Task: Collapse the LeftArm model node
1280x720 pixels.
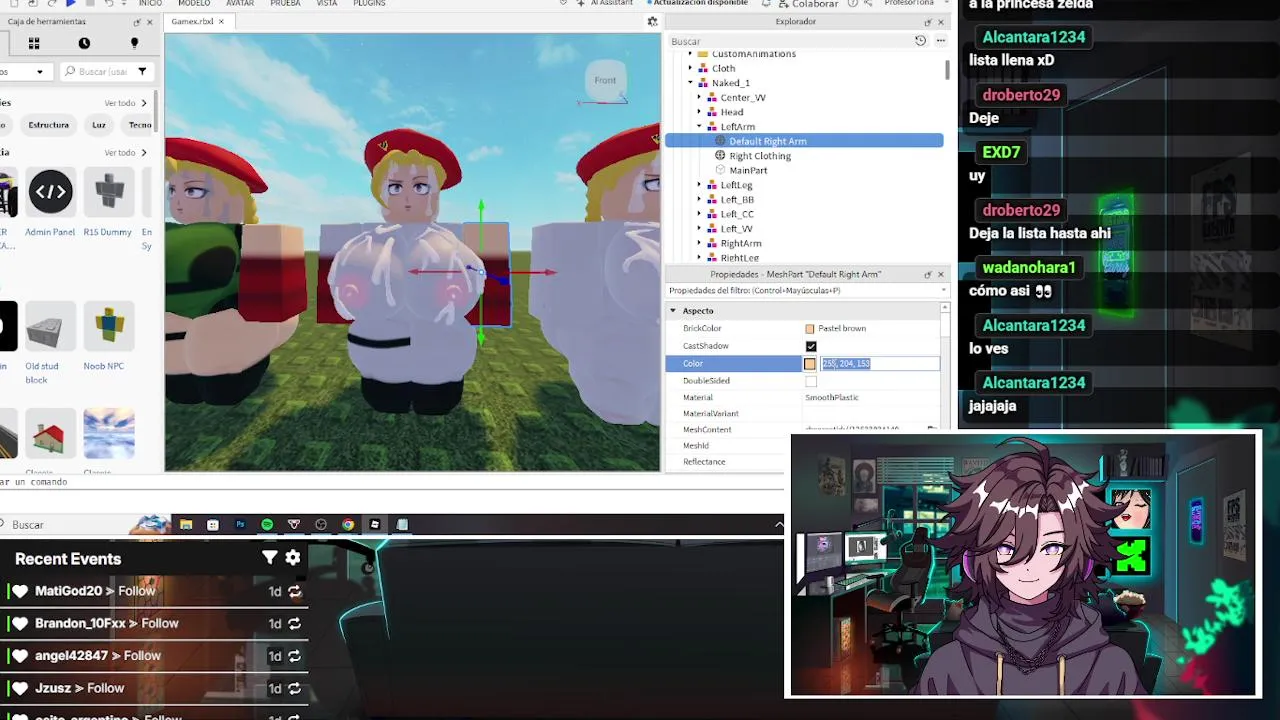Action: (699, 127)
